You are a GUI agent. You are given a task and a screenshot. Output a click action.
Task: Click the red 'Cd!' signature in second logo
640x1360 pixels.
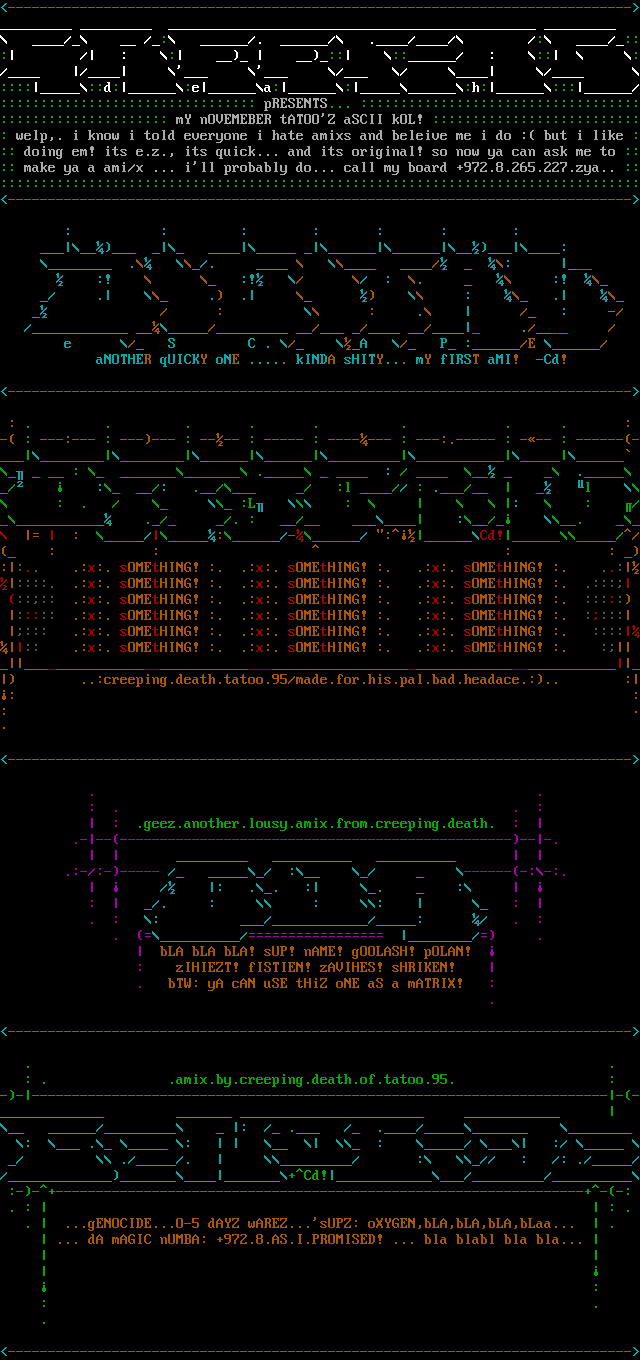(x=492, y=535)
